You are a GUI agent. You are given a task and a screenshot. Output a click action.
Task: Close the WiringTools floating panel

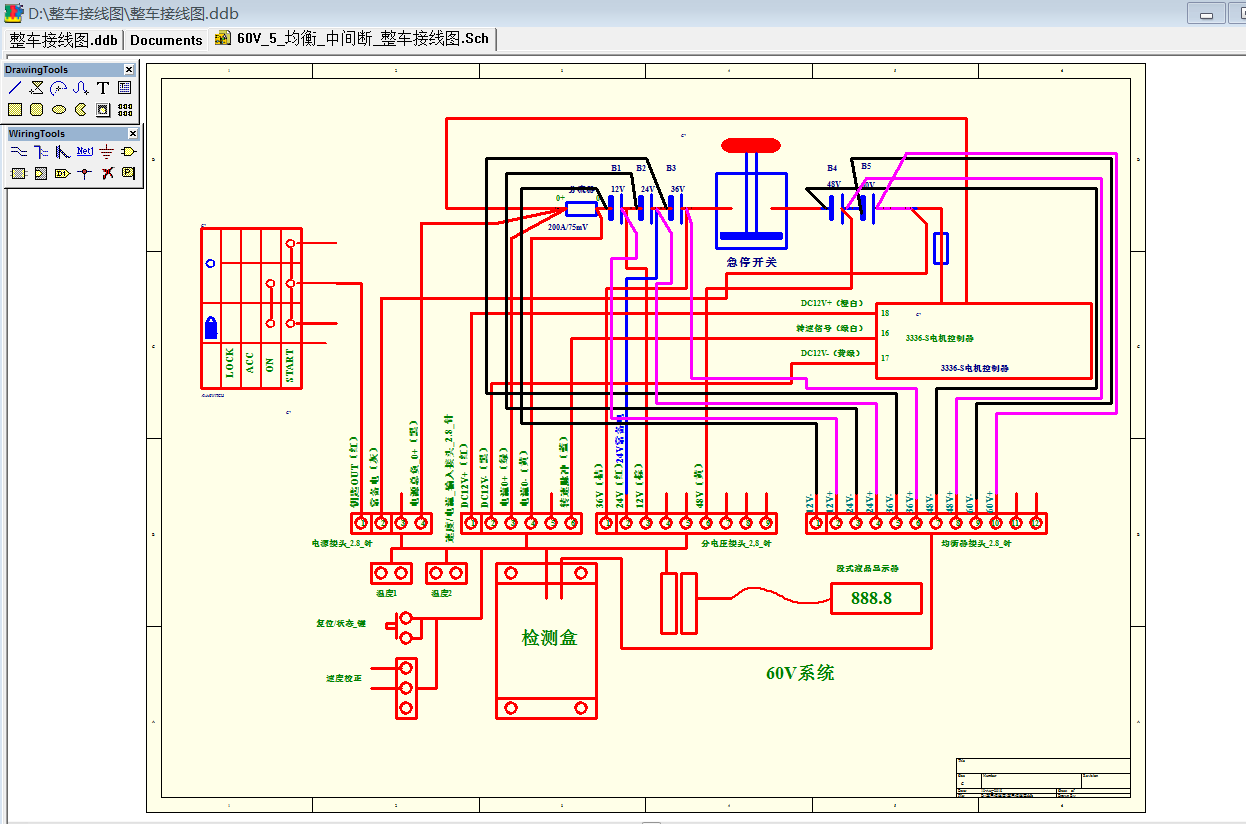point(133,133)
